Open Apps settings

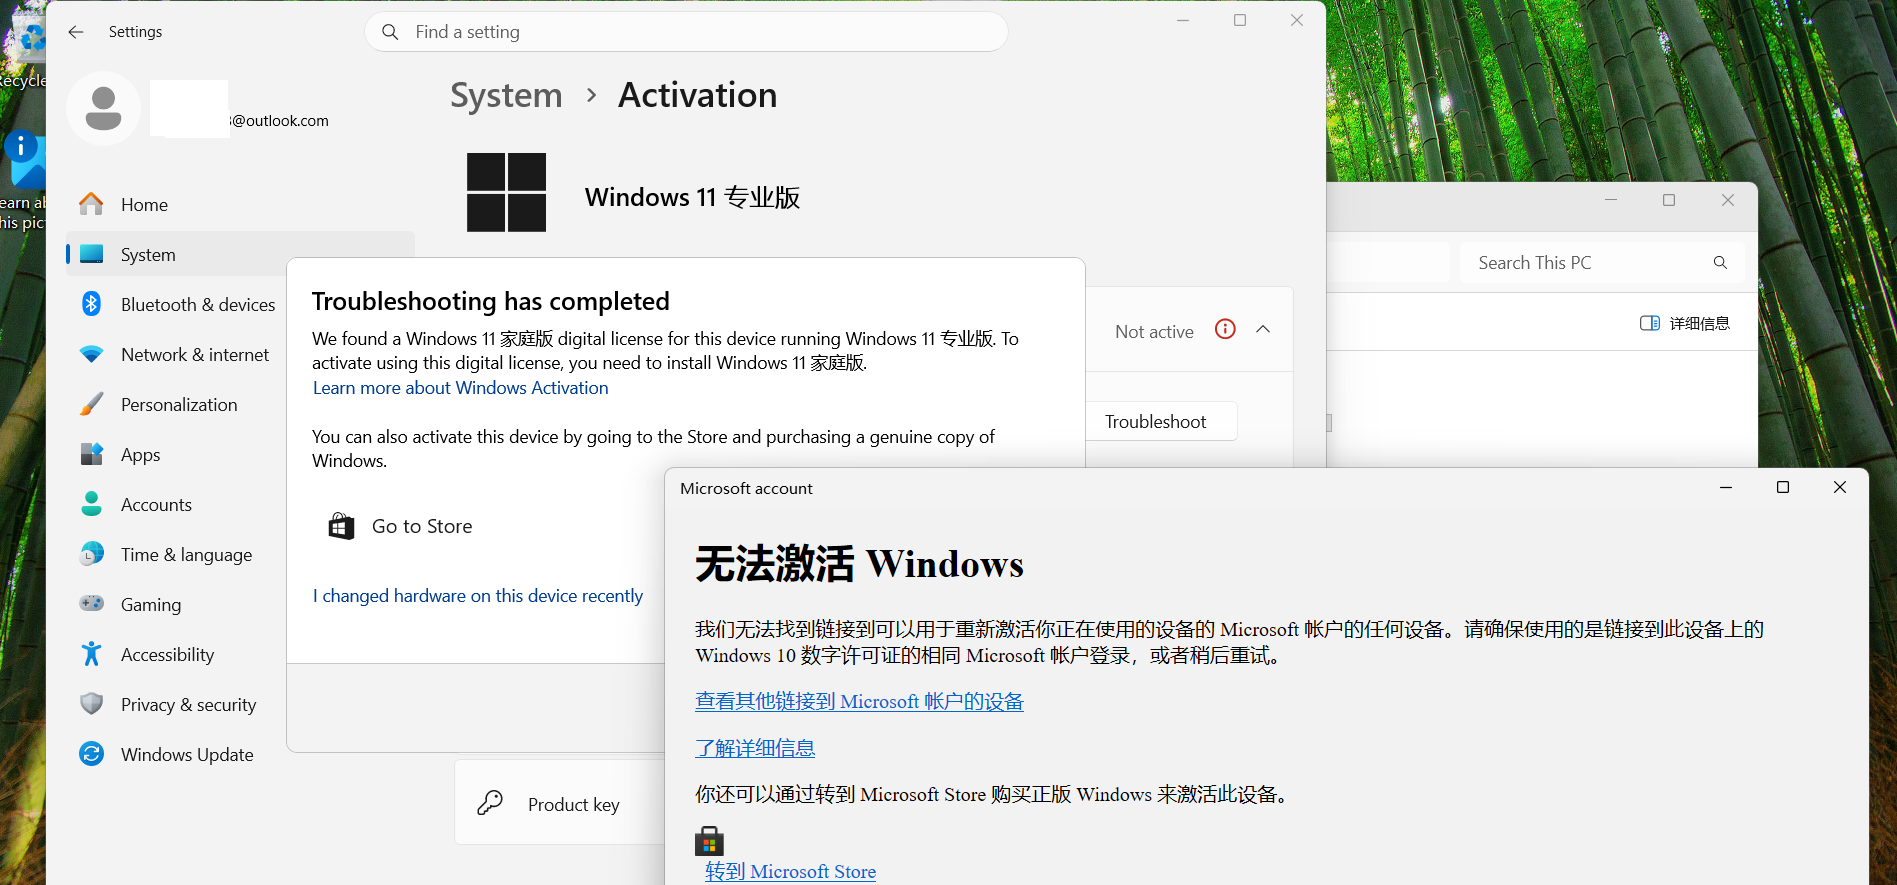178,454
